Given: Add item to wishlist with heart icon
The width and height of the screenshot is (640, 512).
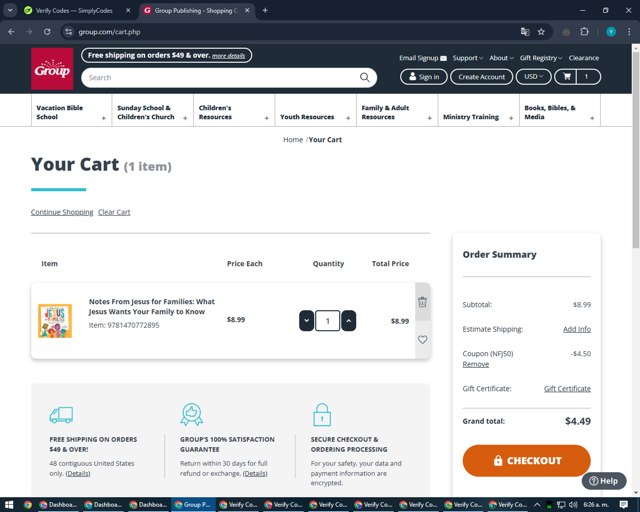Looking at the screenshot, I should click(x=422, y=340).
